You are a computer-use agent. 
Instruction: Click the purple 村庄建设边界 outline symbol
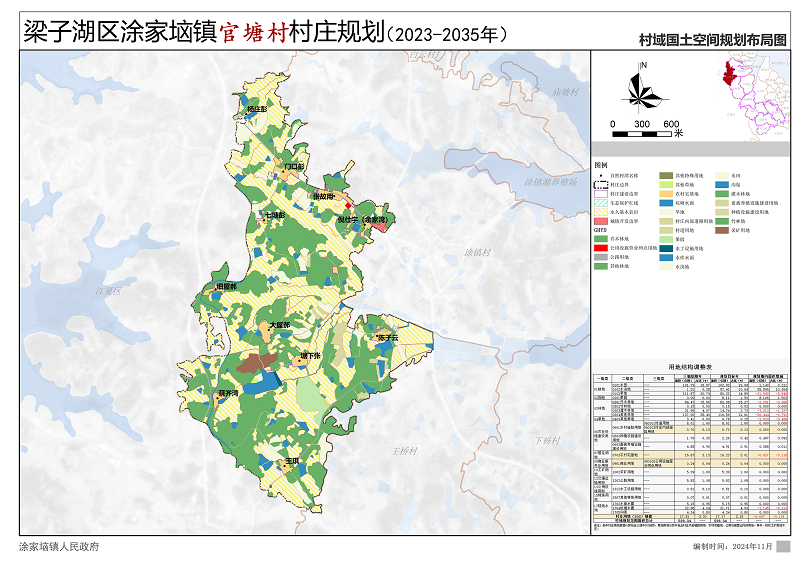pos(603,194)
